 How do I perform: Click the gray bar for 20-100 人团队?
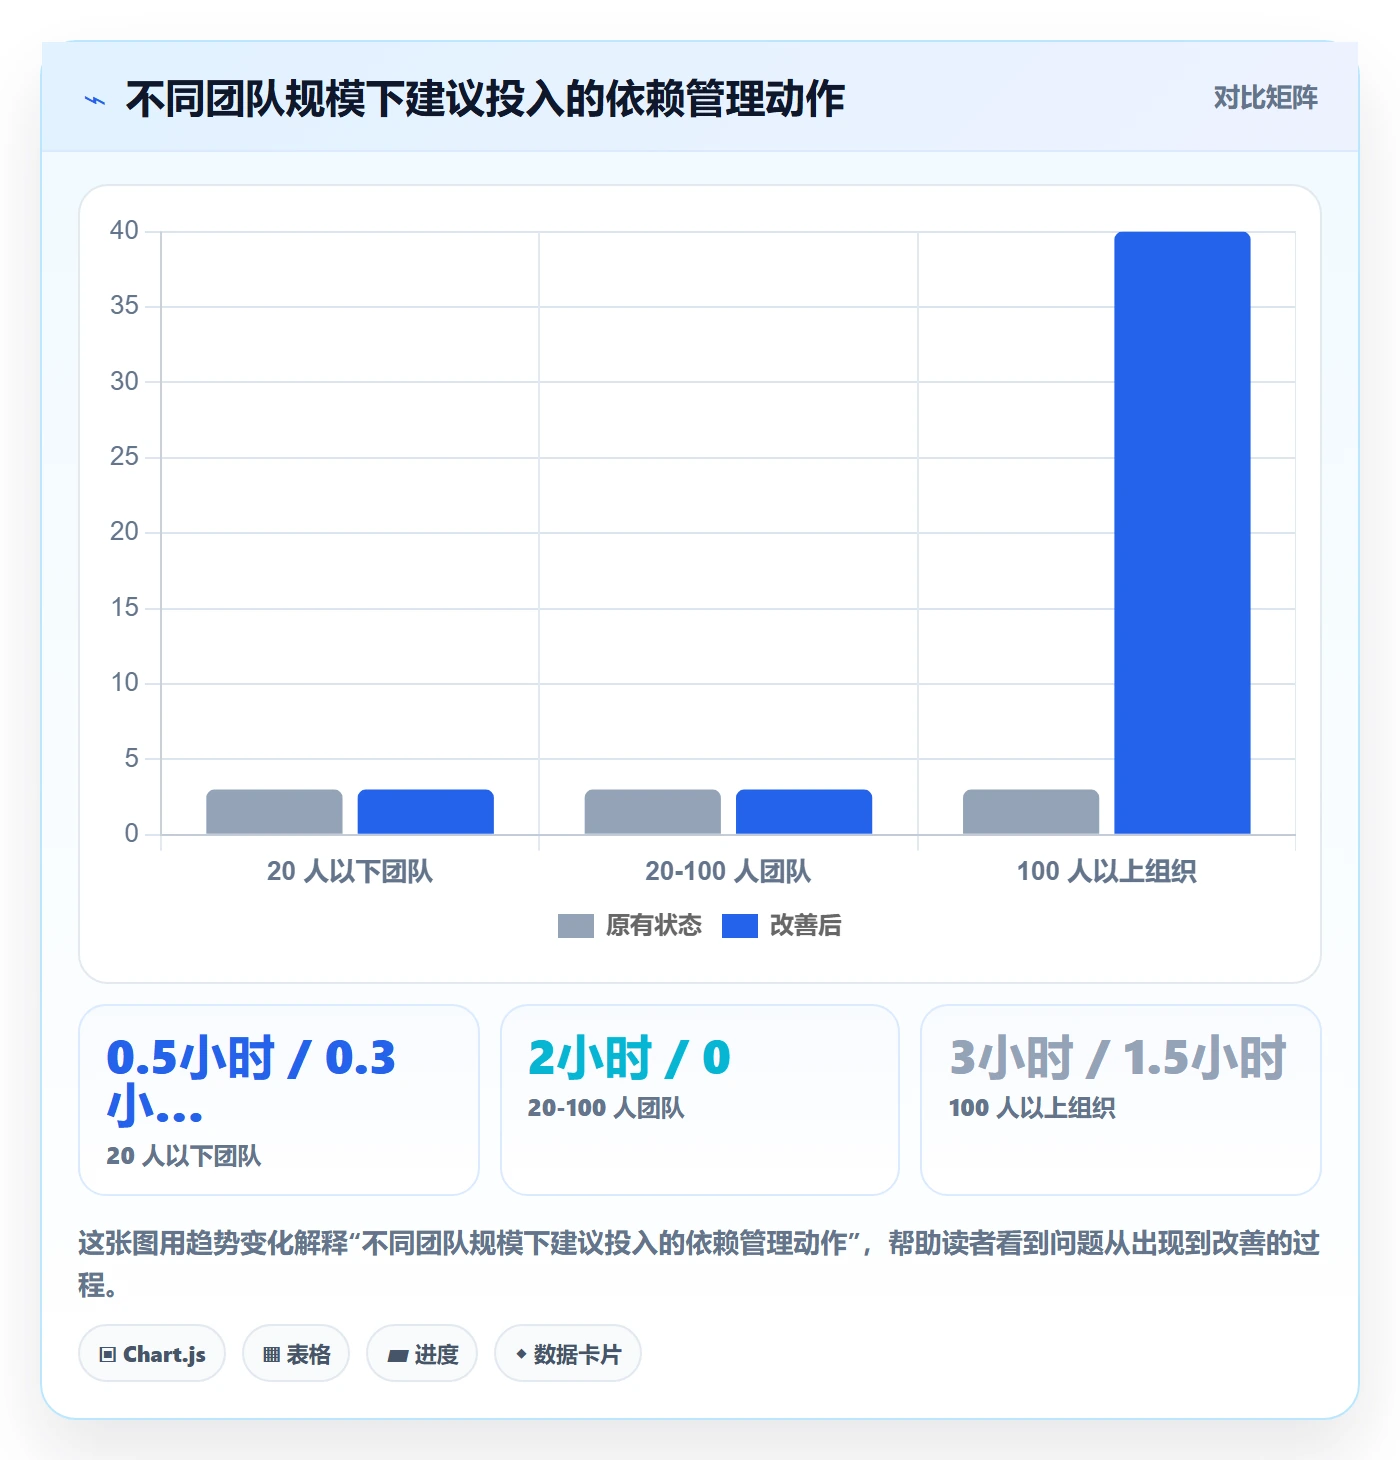(652, 812)
